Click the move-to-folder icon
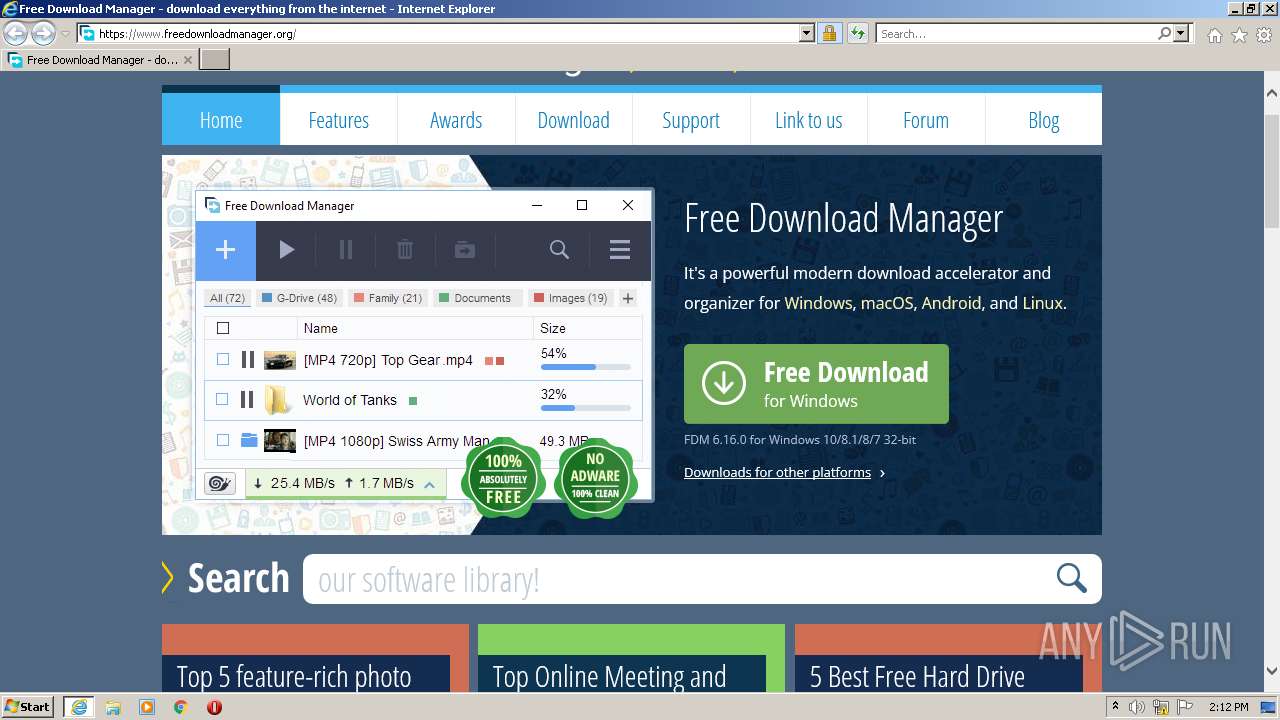The width and height of the screenshot is (1280, 720). pos(465,250)
